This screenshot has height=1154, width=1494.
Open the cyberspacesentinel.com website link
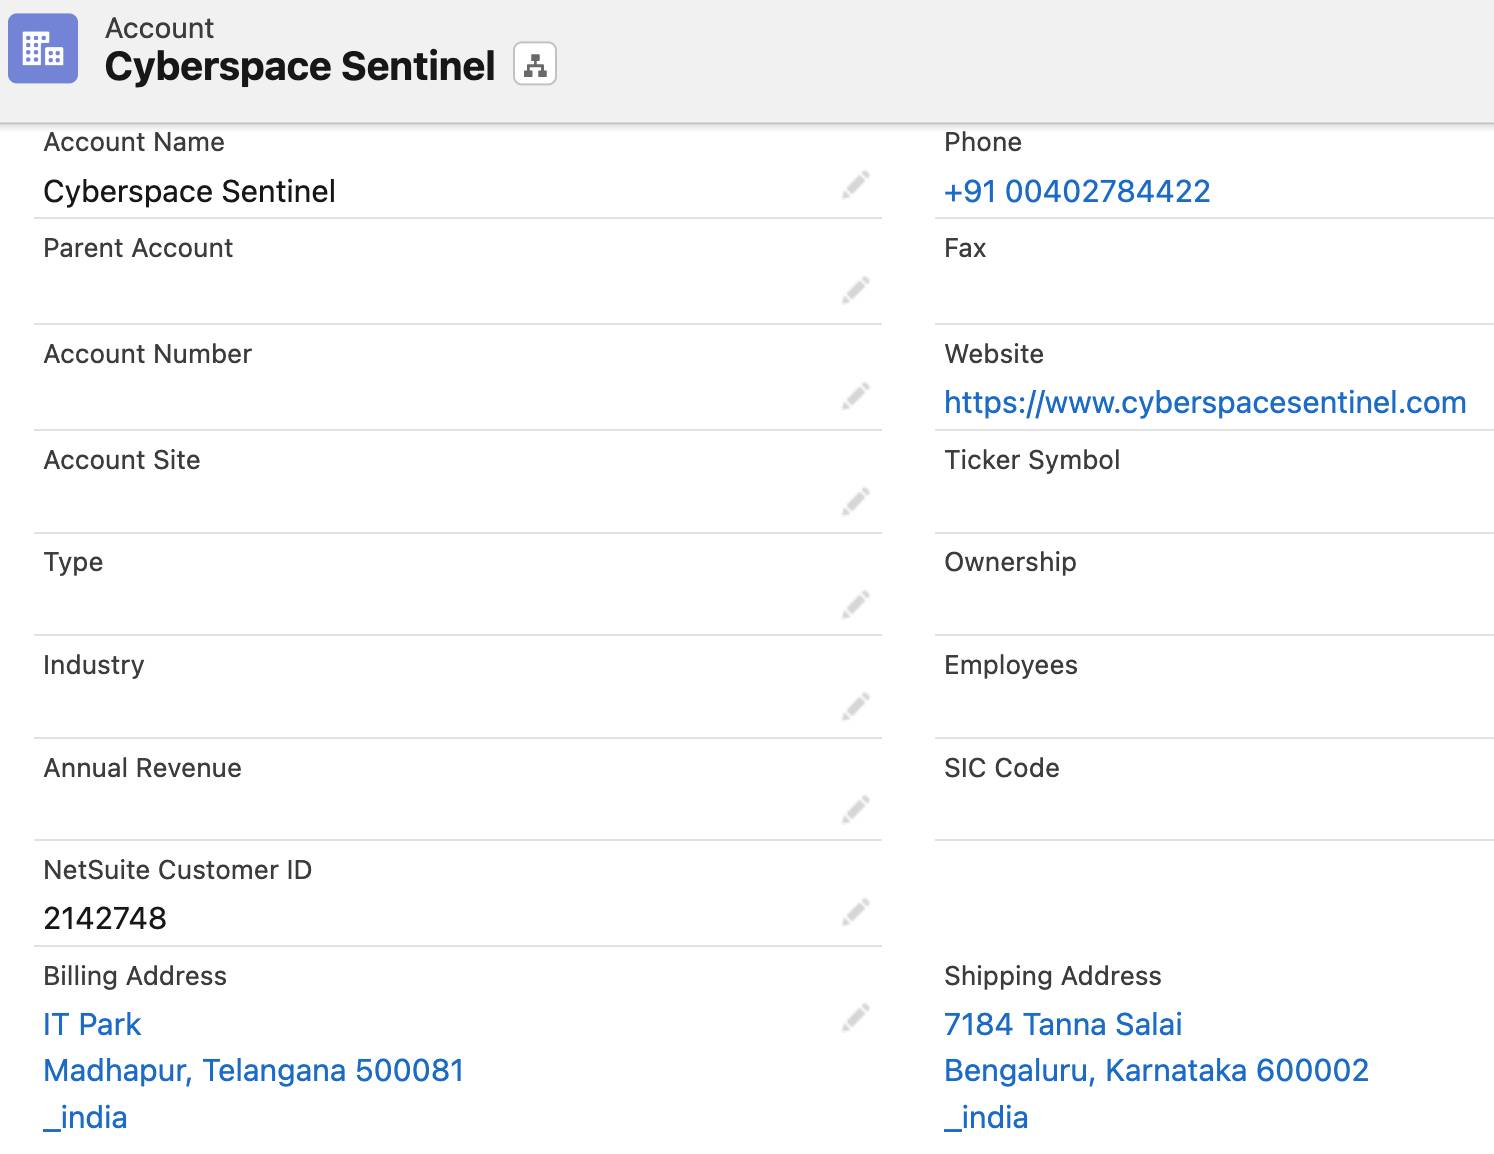pos(1205,402)
